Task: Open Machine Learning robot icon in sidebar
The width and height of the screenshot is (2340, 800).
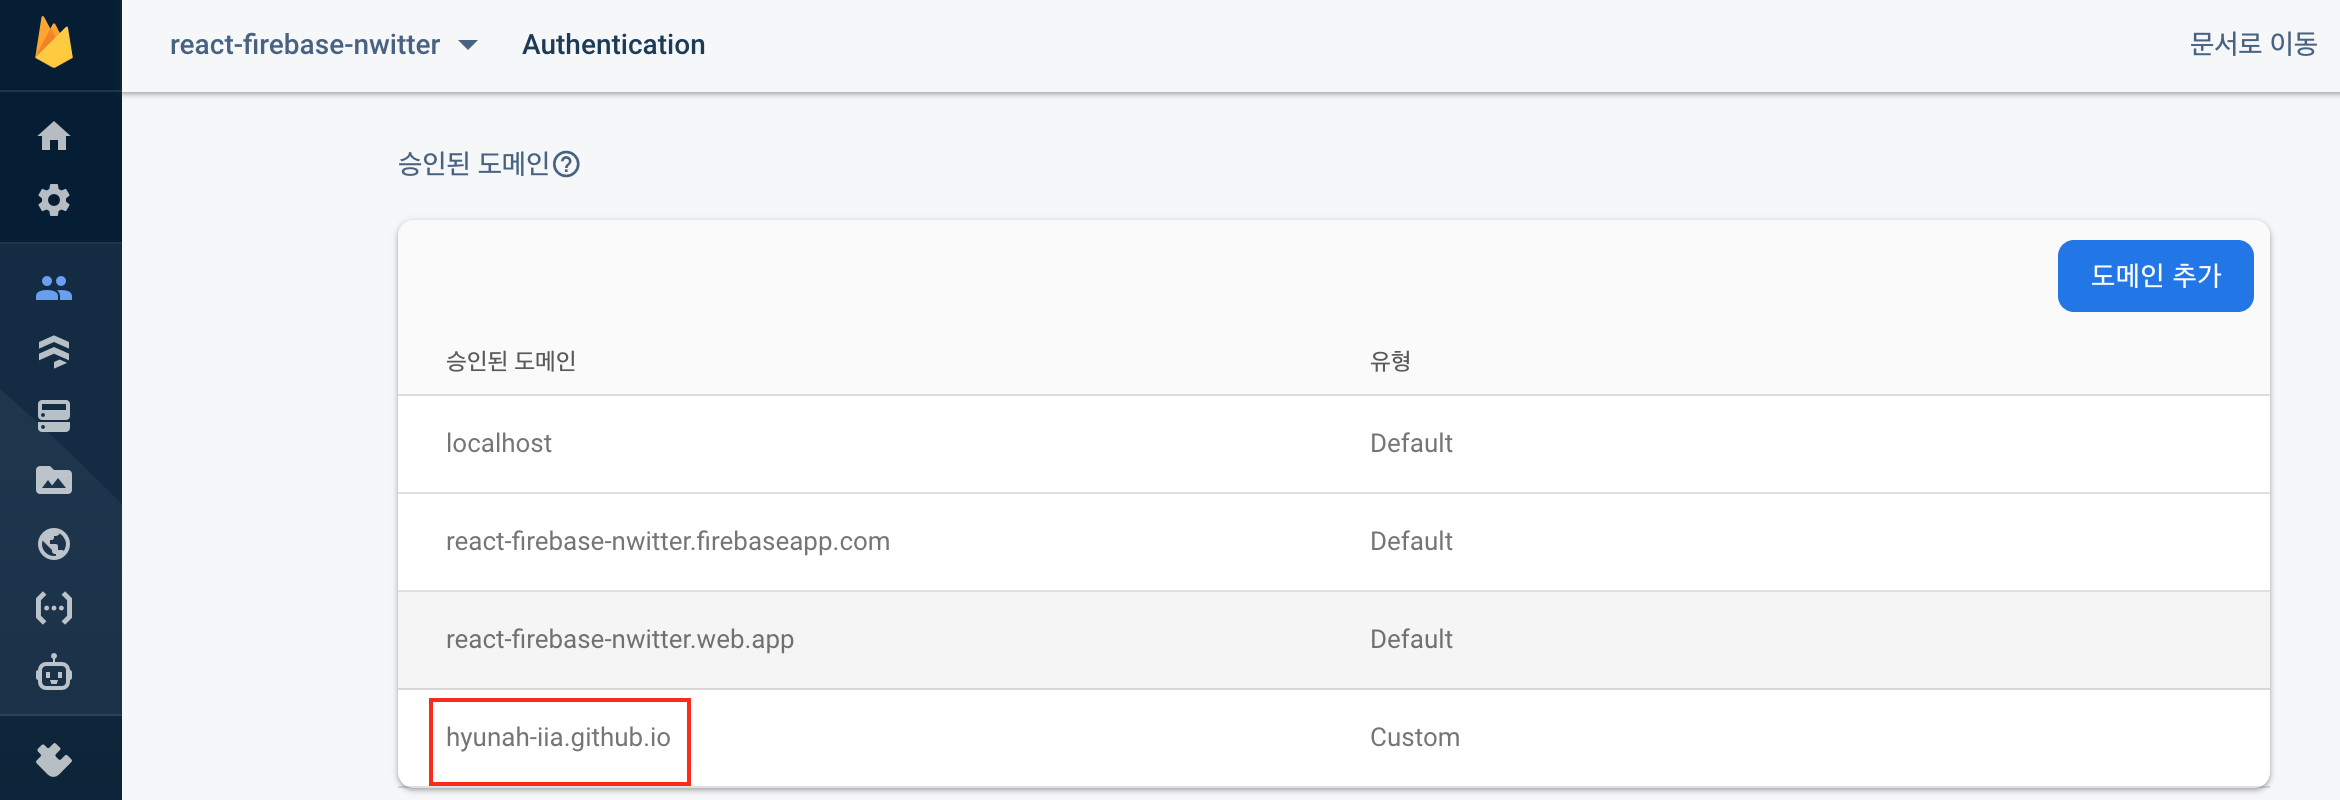Action: point(54,673)
